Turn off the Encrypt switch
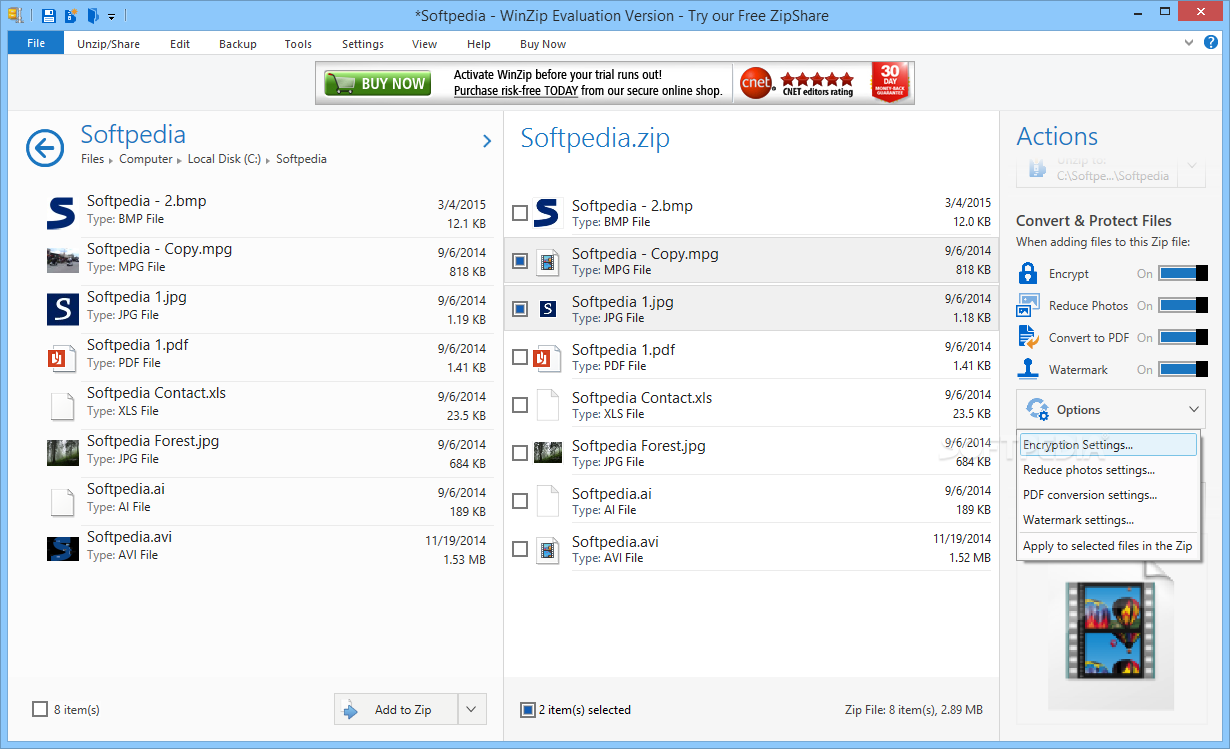 1183,273
